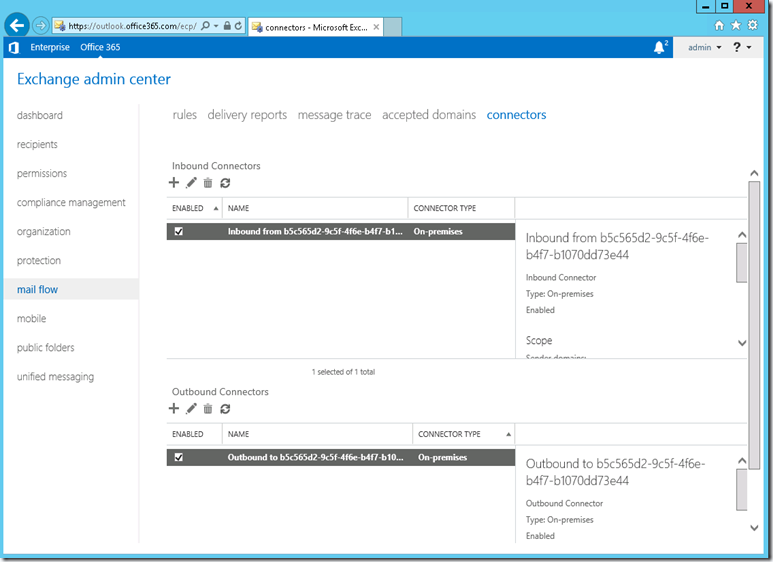The image size is (773, 562).
Task: Open unified messaging in left navigation
Action: (55, 377)
